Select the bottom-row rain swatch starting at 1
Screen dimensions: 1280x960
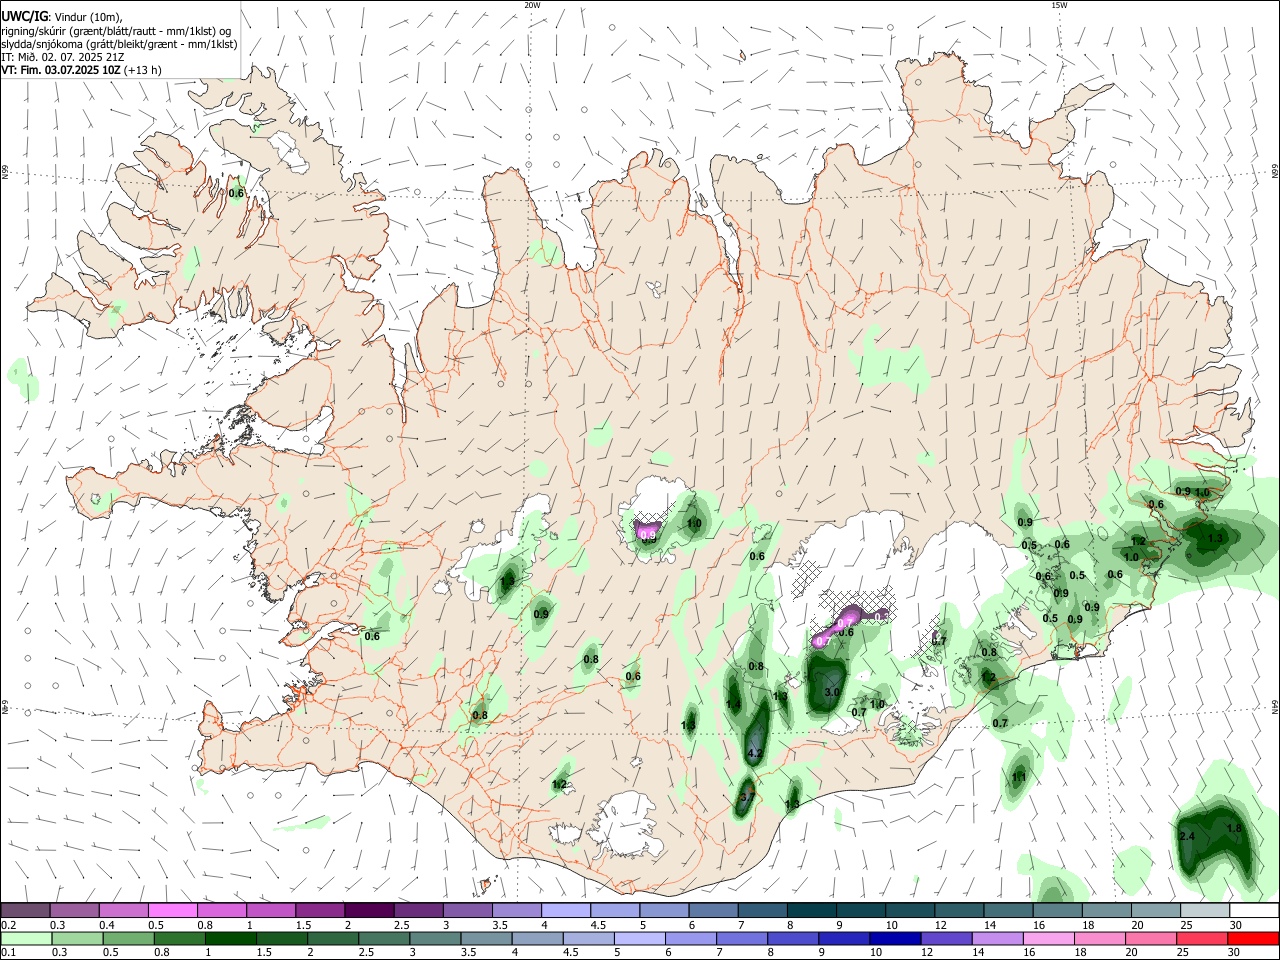click(232, 938)
